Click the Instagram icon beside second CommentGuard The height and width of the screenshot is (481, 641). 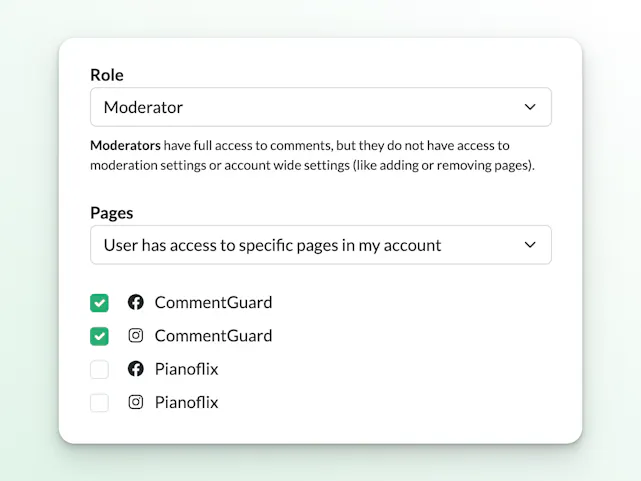[x=136, y=336]
